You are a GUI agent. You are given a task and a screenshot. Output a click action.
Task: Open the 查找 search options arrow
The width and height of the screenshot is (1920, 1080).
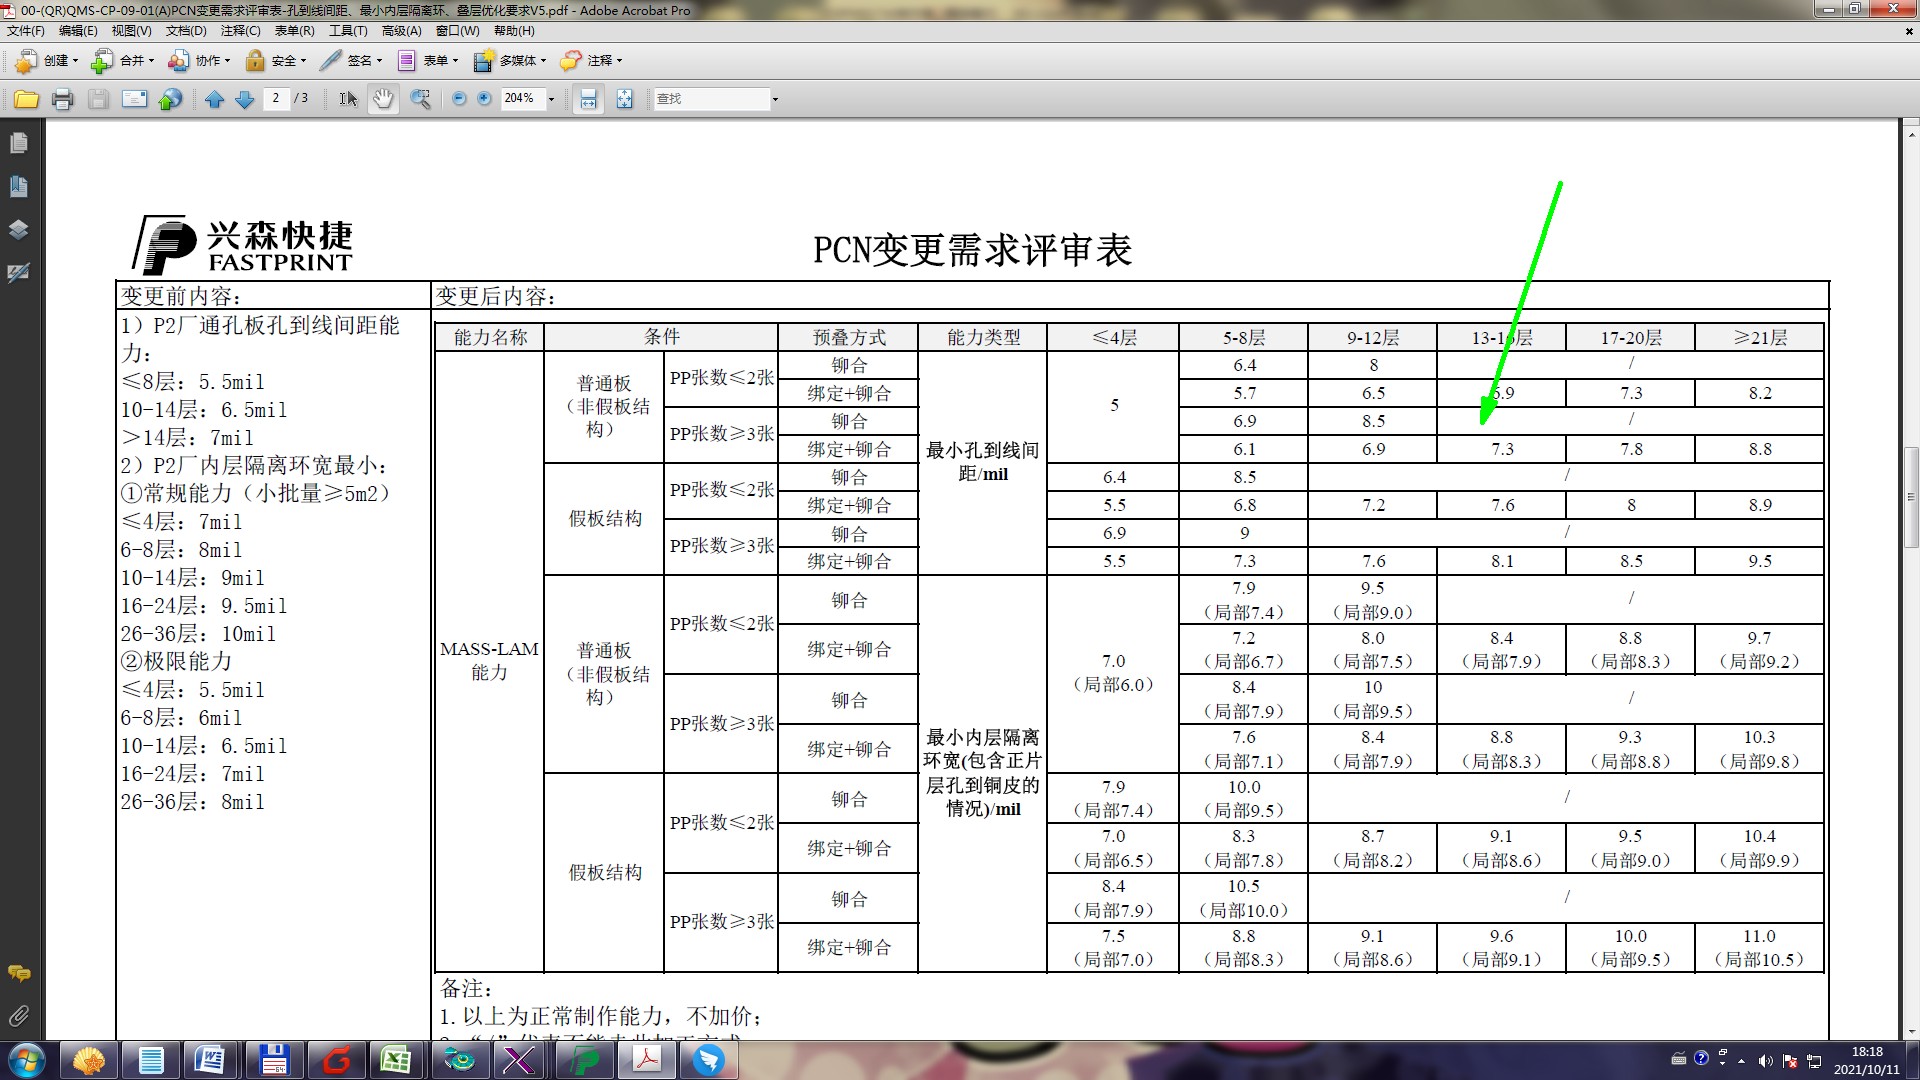tap(775, 99)
